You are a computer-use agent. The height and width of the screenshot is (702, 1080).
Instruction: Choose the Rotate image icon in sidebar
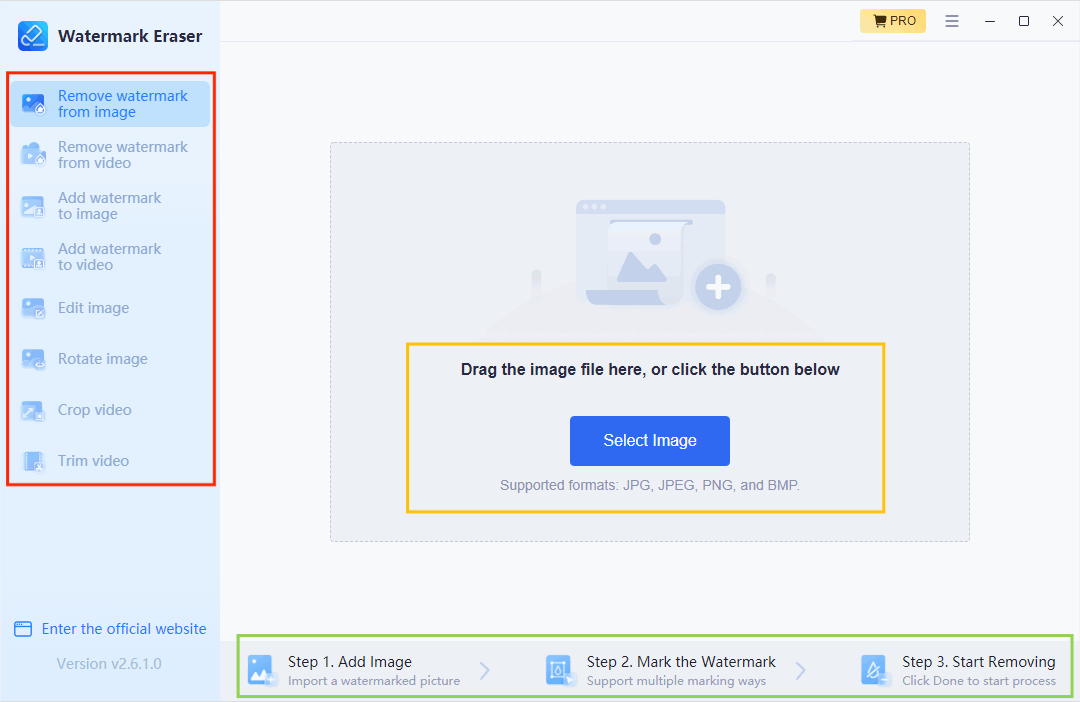point(34,359)
